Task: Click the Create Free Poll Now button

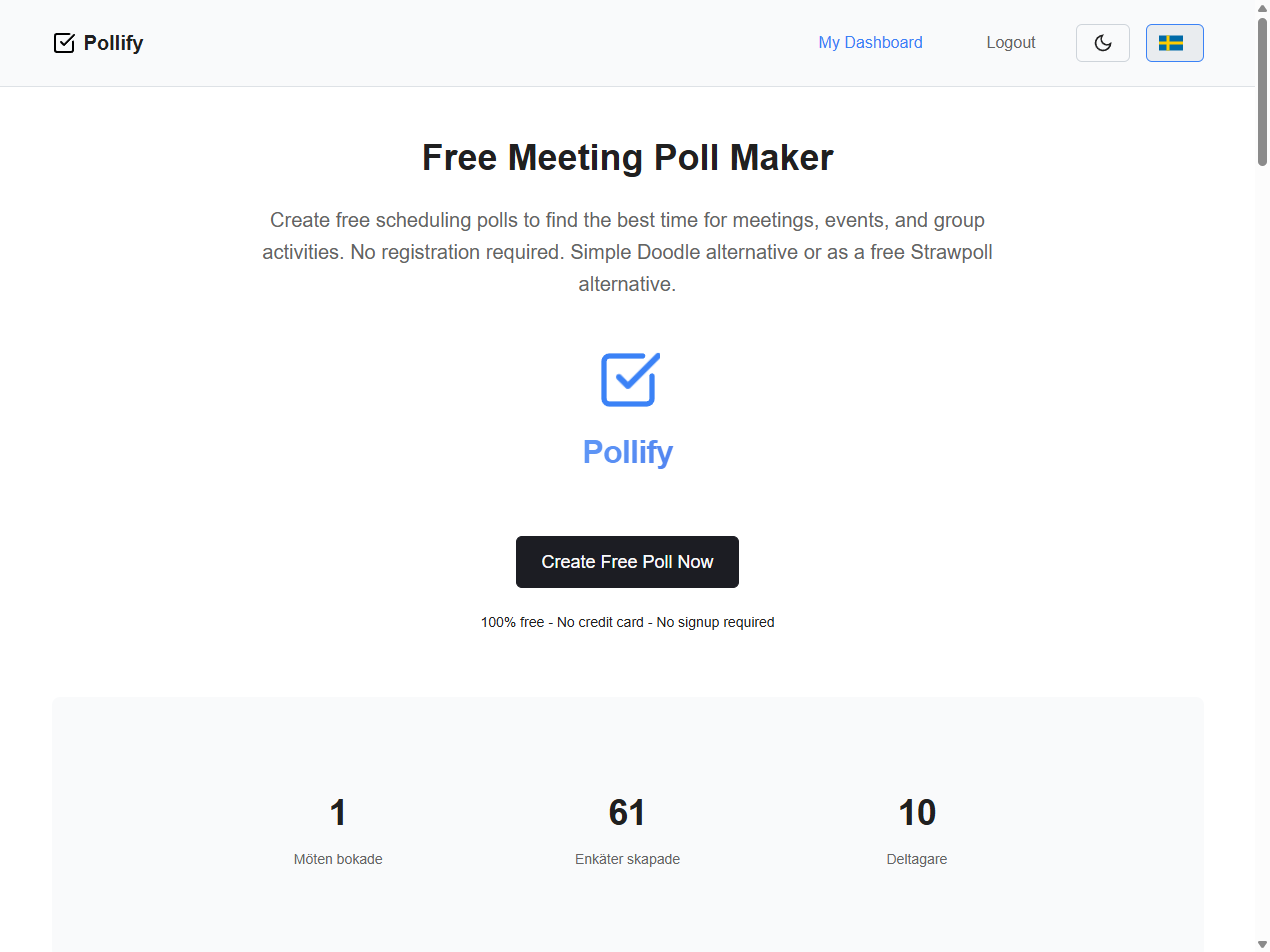Action: point(627,561)
